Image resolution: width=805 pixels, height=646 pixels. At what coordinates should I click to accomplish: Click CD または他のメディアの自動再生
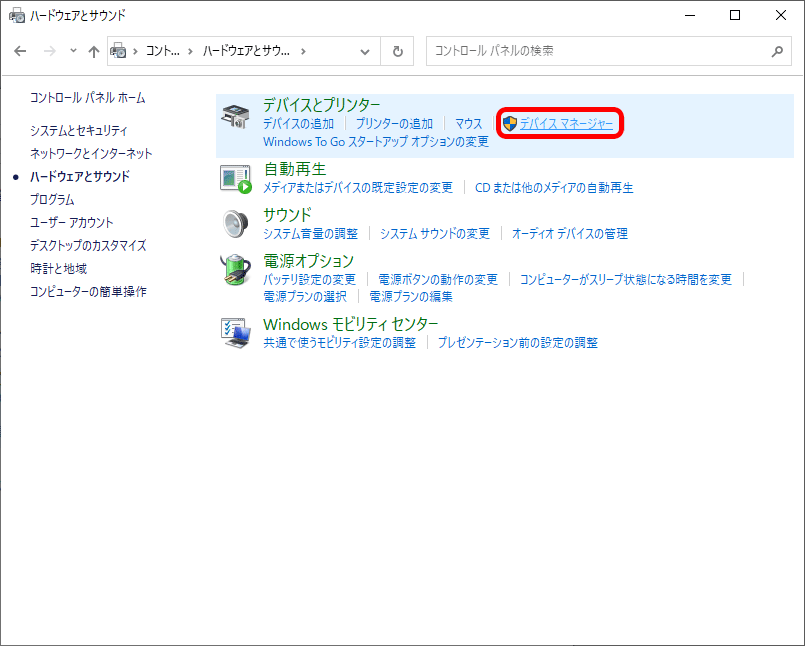554,188
